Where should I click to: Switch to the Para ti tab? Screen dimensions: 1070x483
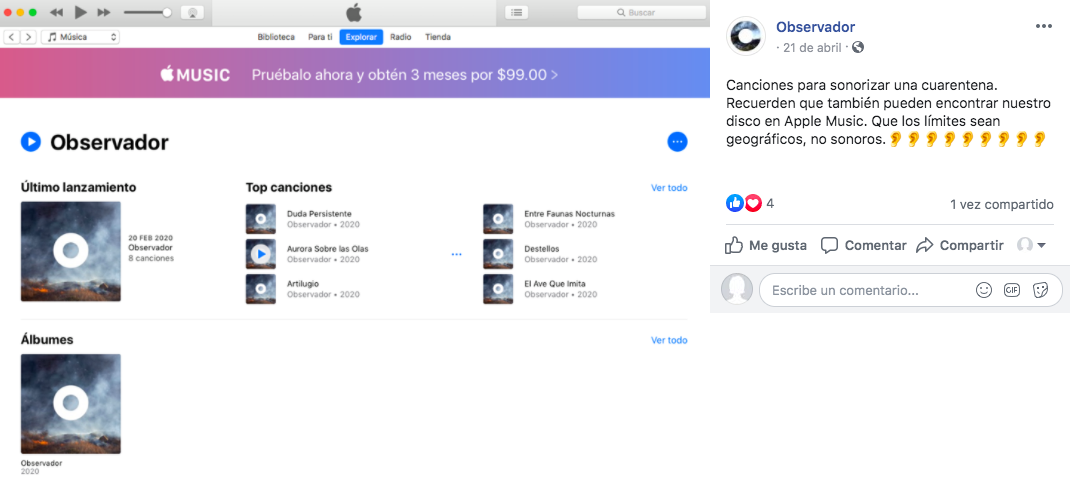tap(319, 37)
